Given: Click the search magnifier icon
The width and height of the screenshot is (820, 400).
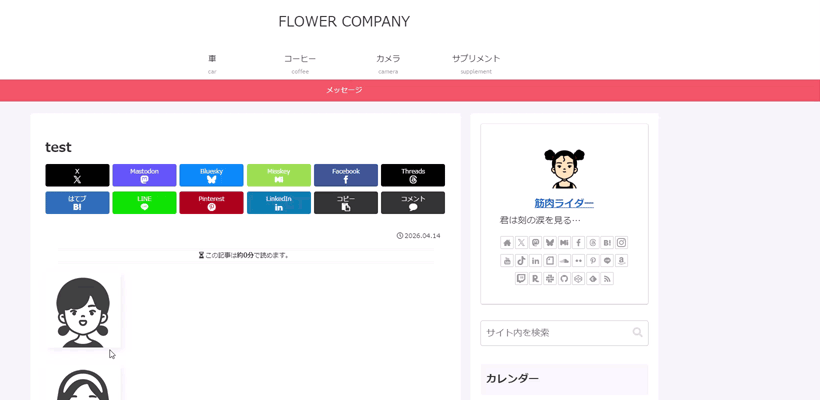Looking at the screenshot, I should pyautogui.click(x=637, y=333).
